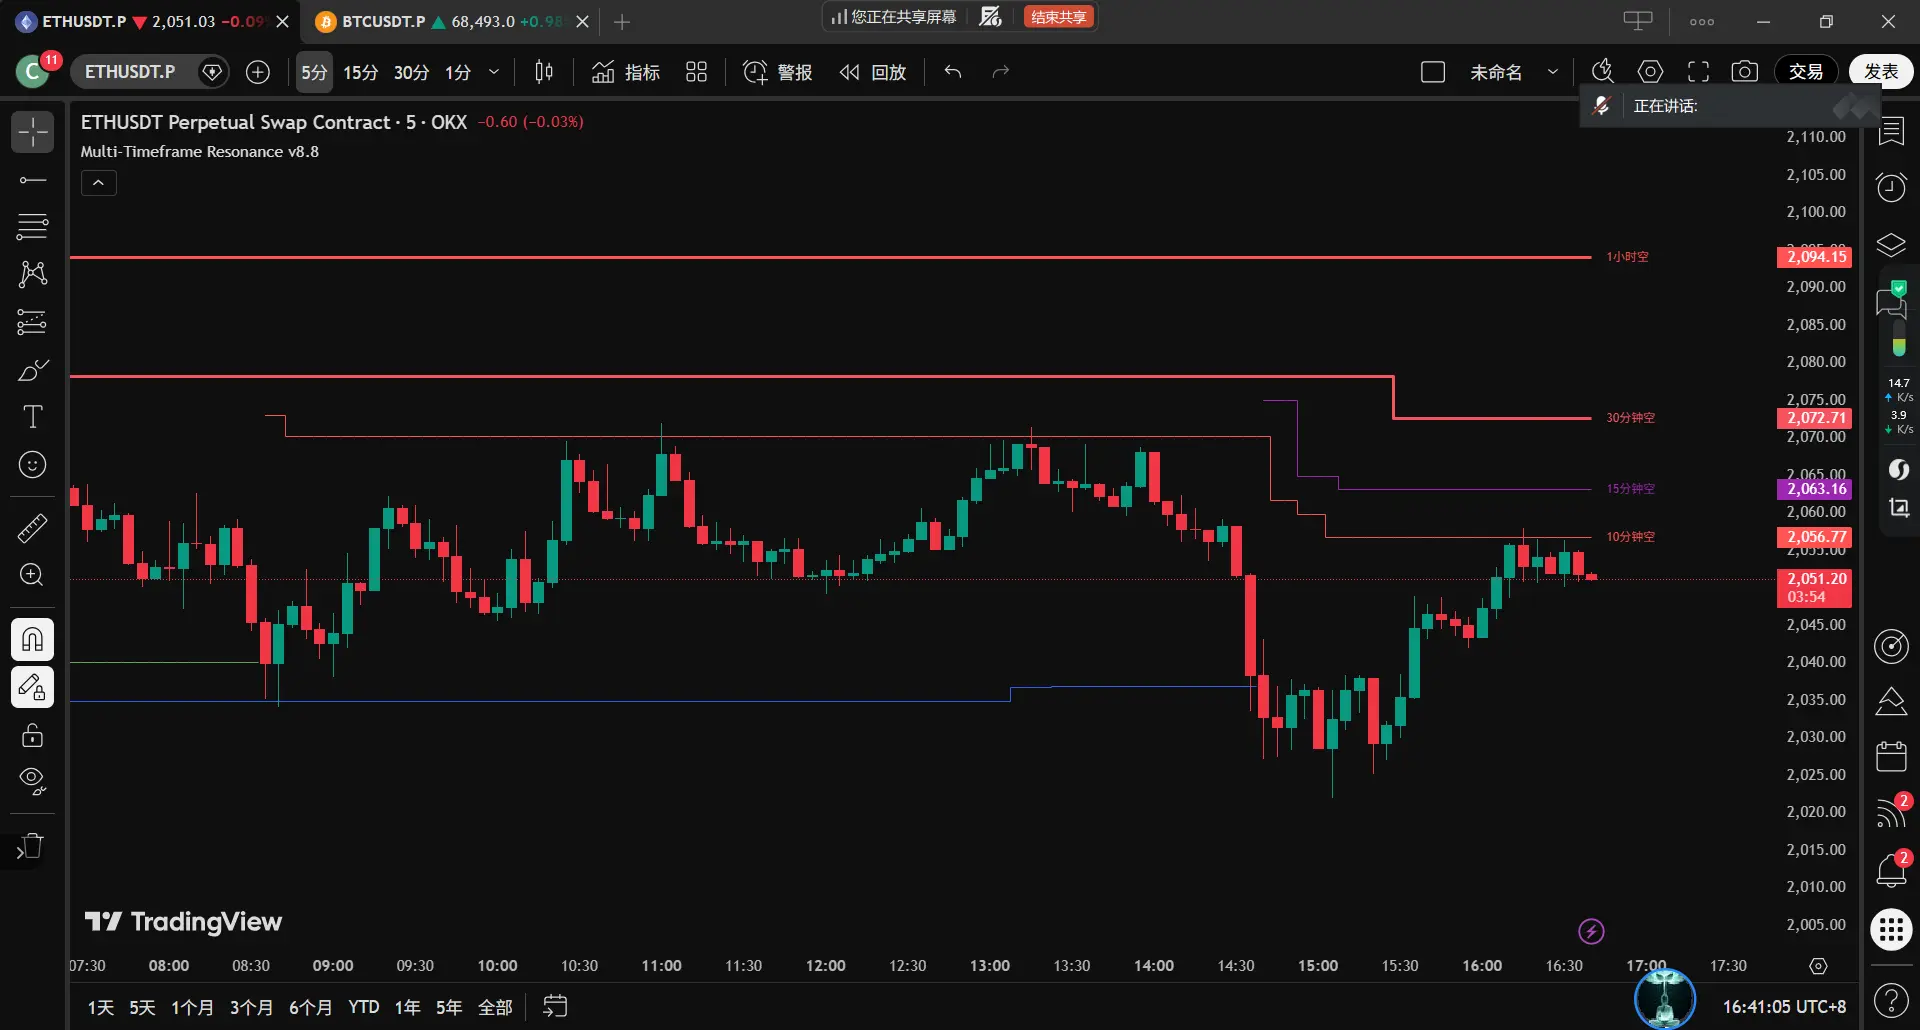Image resolution: width=1920 pixels, height=1030 pixels.
Task: Open the ETHUSDT.P symbol search box
Action: coord(130,72)
